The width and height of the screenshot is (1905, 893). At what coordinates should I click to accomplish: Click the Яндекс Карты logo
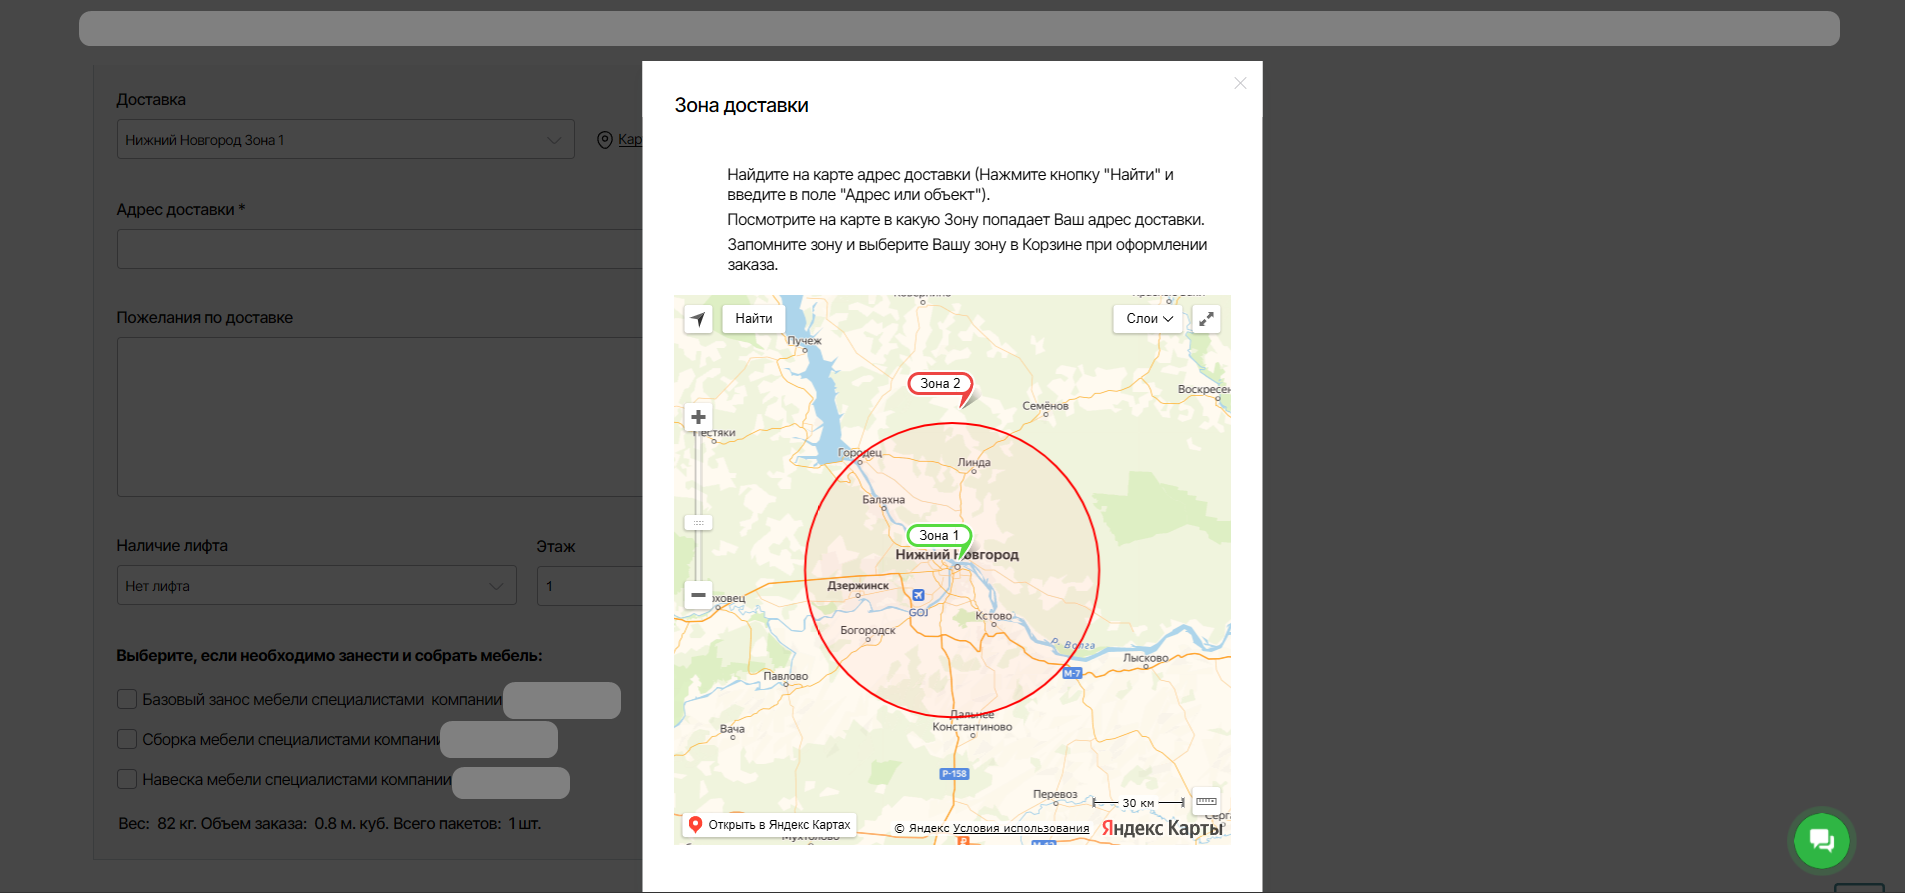click(x=1162, y=828)
